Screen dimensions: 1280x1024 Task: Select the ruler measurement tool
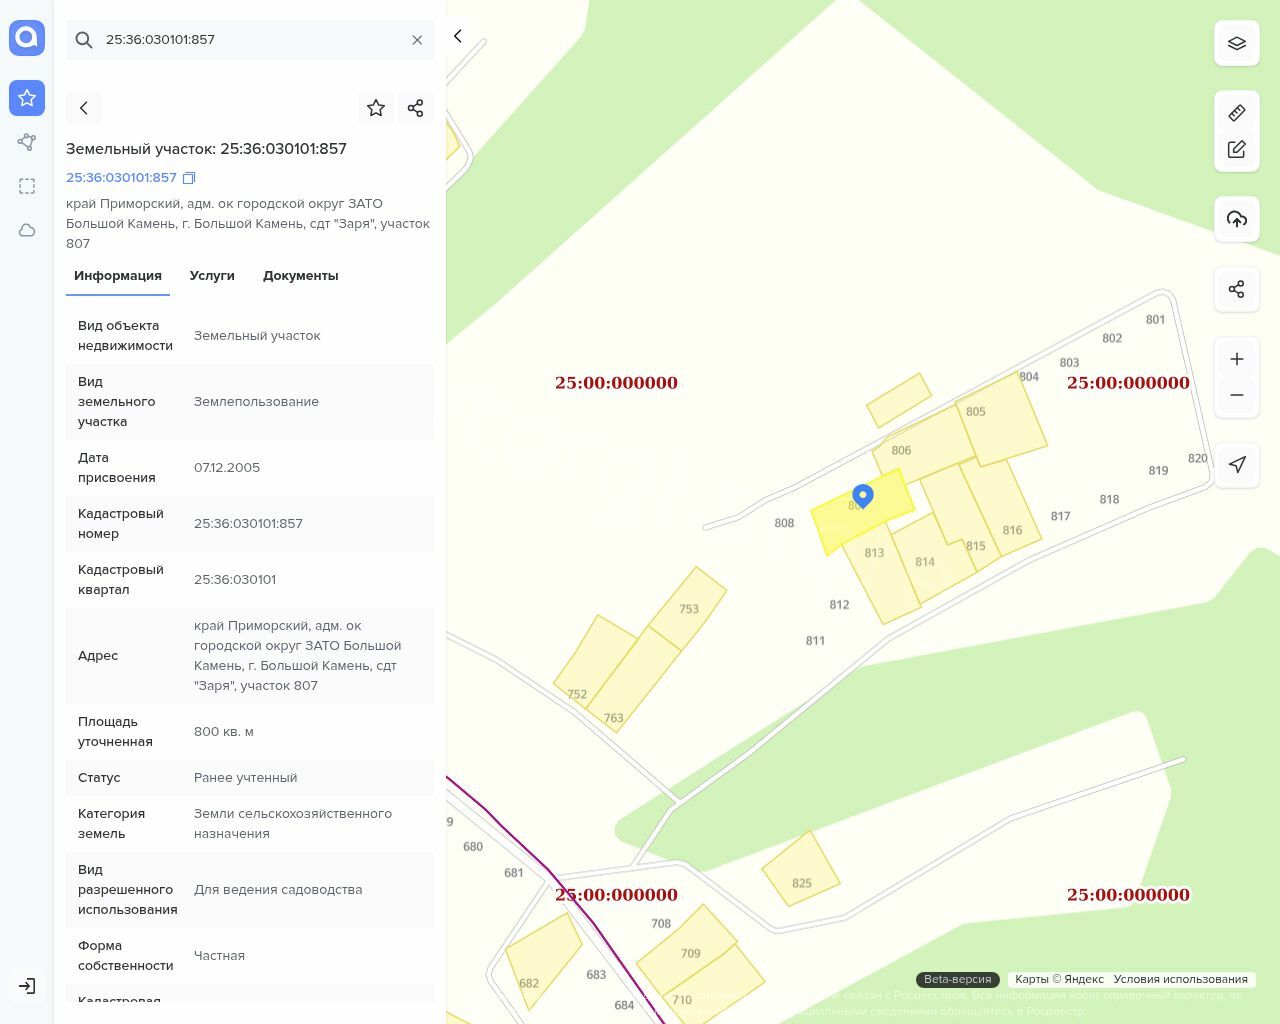coord(1236,113)
